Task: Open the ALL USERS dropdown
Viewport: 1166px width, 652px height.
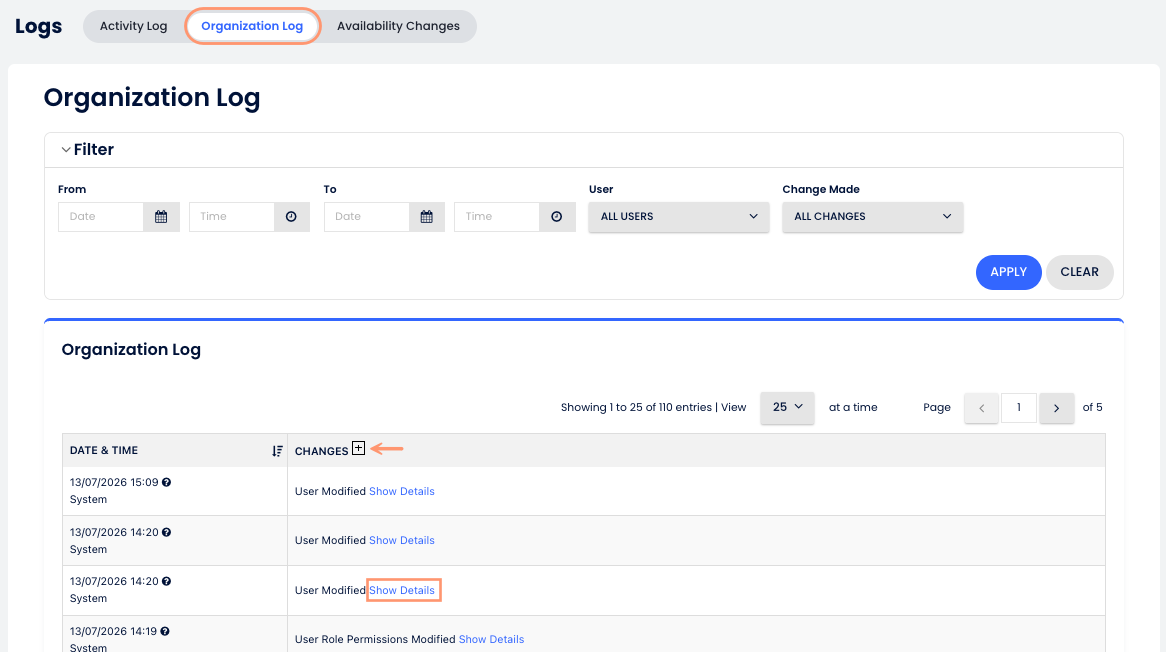Action: [679, 217]
